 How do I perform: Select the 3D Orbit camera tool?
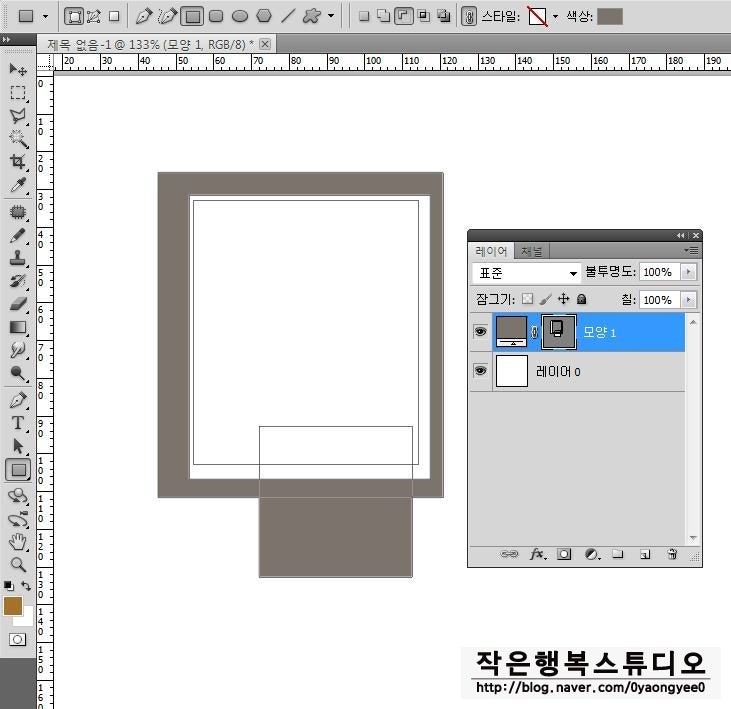[18, 519]
